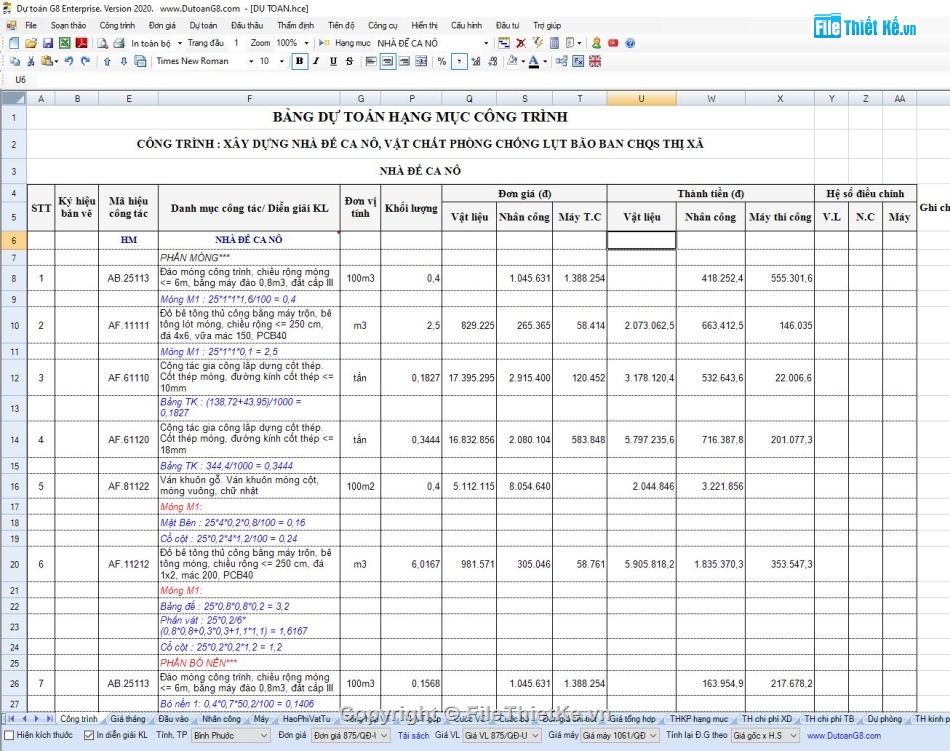
Task: Open the Giá máy 1061/QĐ dropdown
Action: [619, 735]
